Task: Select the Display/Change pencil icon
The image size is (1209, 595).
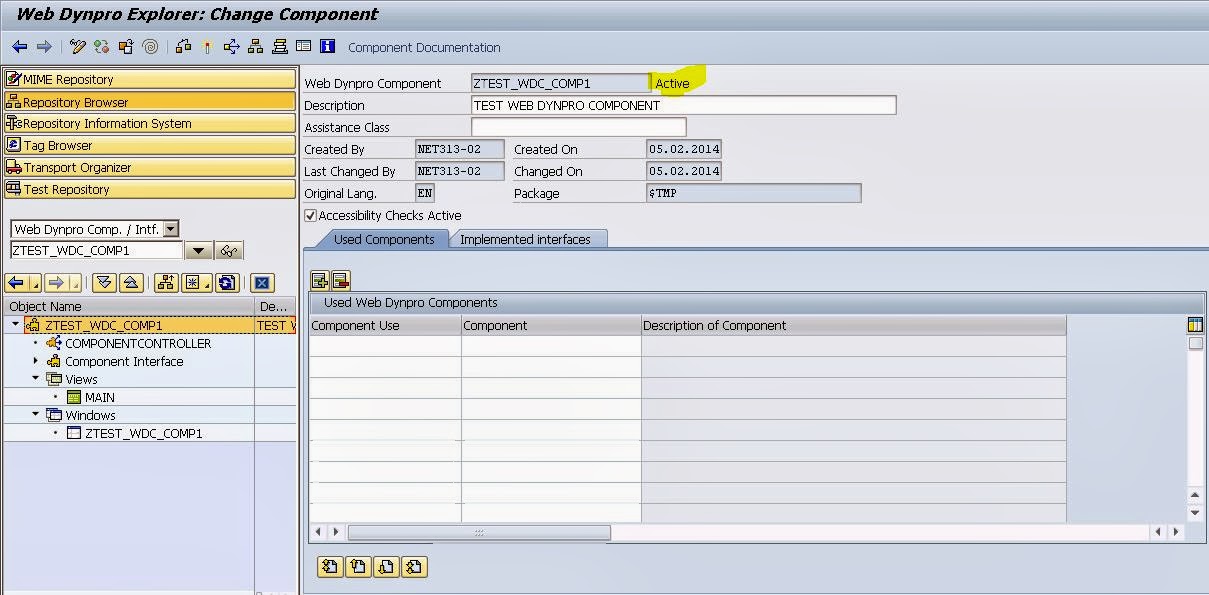Action: coord(77,47)
